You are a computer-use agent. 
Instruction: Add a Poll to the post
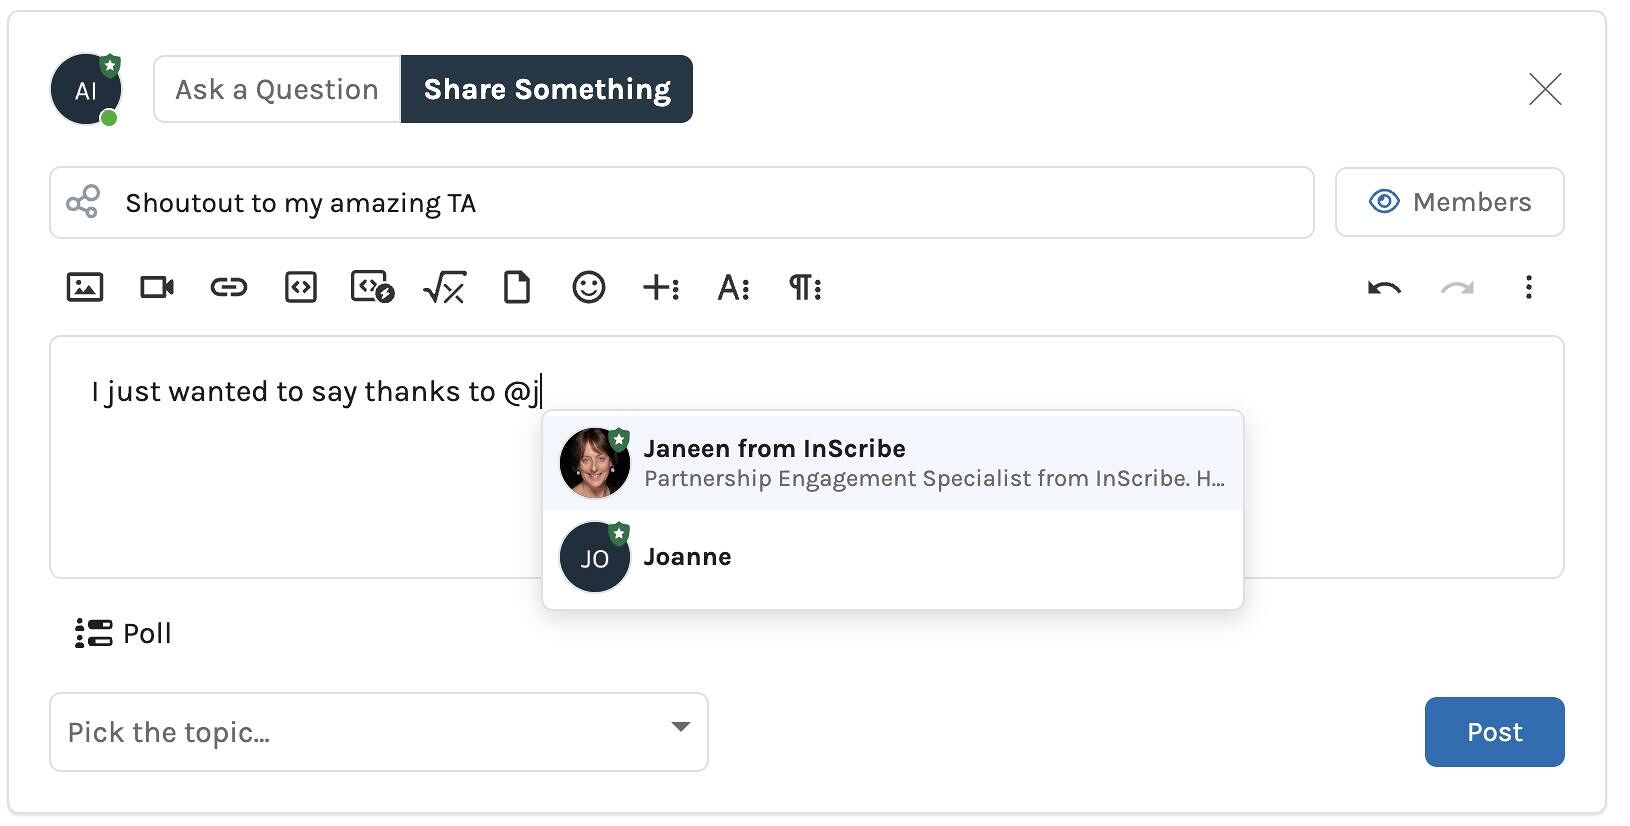(x=123, y=633)
